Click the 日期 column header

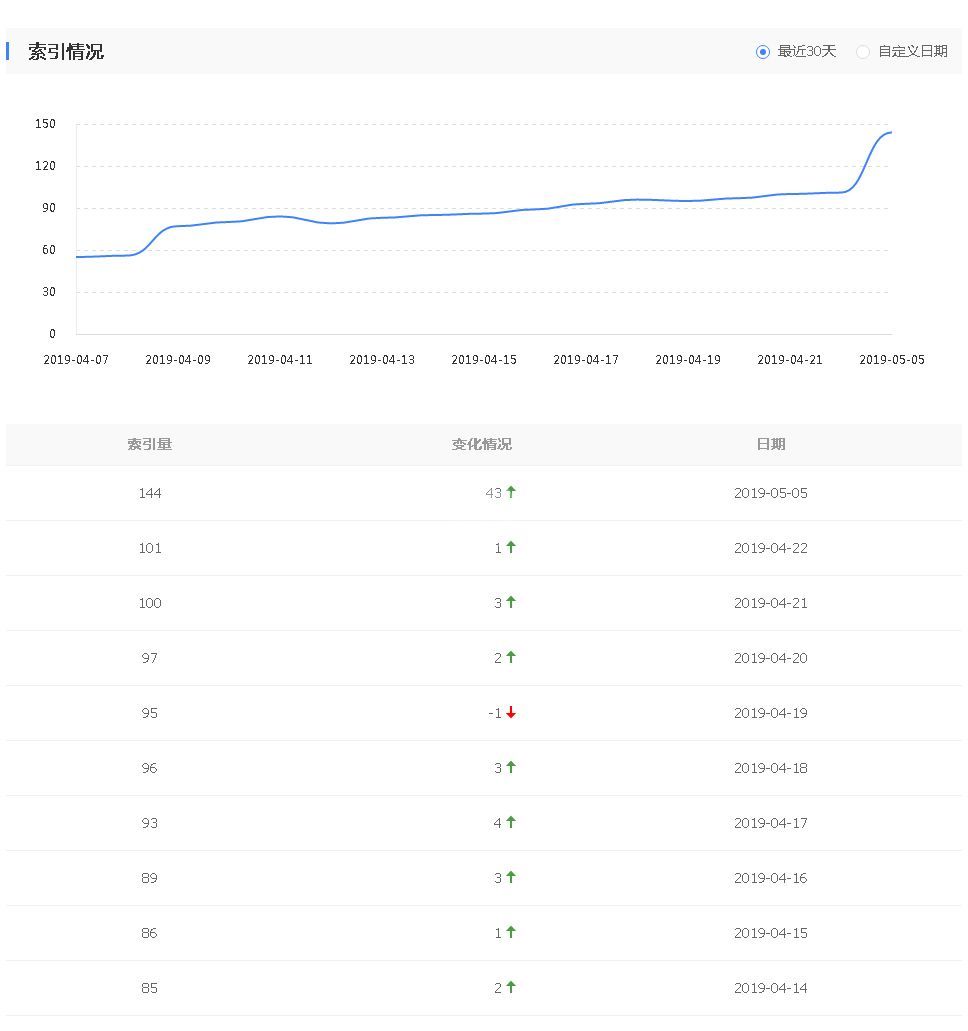click(x=771, y=444)
